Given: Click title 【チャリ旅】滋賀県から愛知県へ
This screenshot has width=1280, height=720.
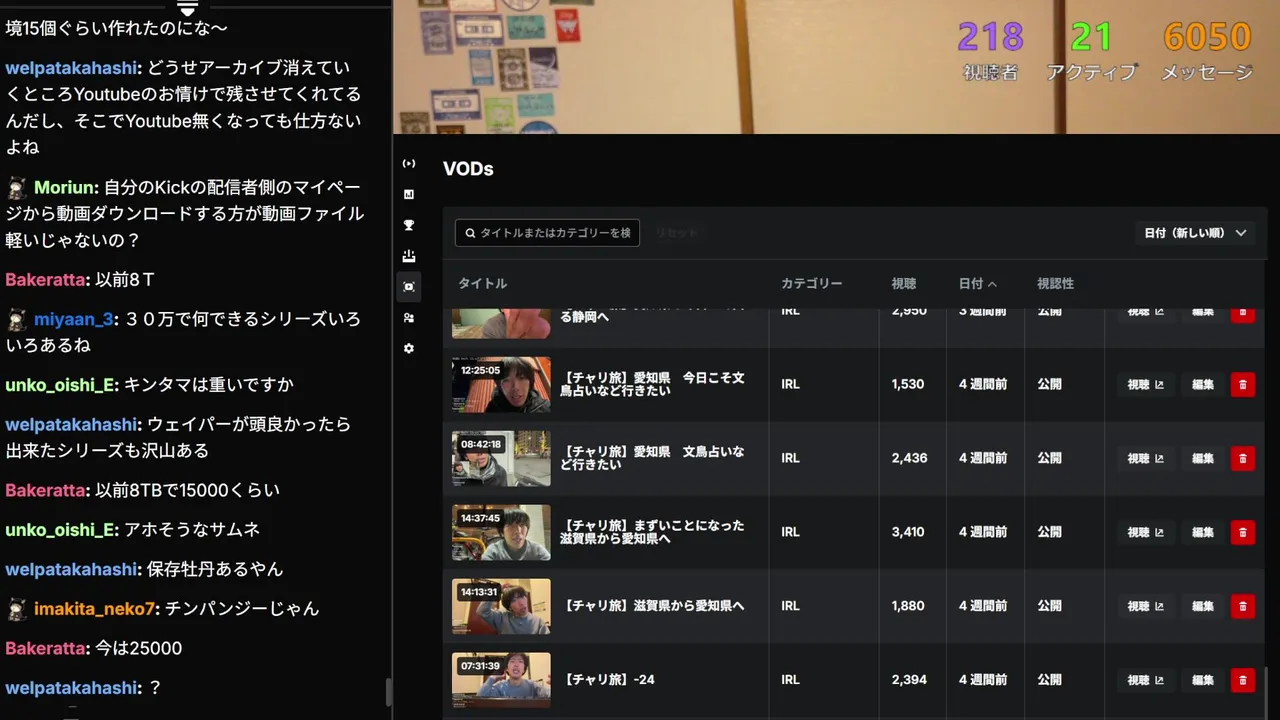Looking at the screenshot, I should pos(654,606).
